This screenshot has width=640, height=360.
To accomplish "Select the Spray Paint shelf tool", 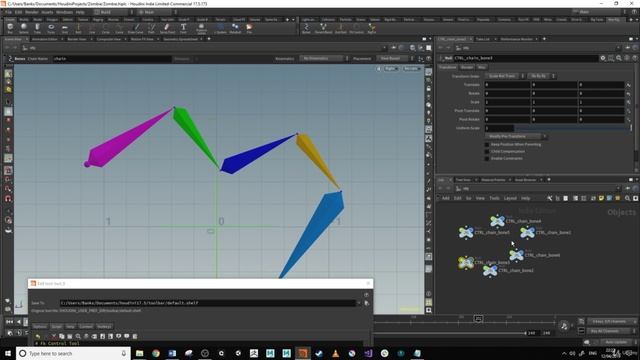I will click(167, 28).
